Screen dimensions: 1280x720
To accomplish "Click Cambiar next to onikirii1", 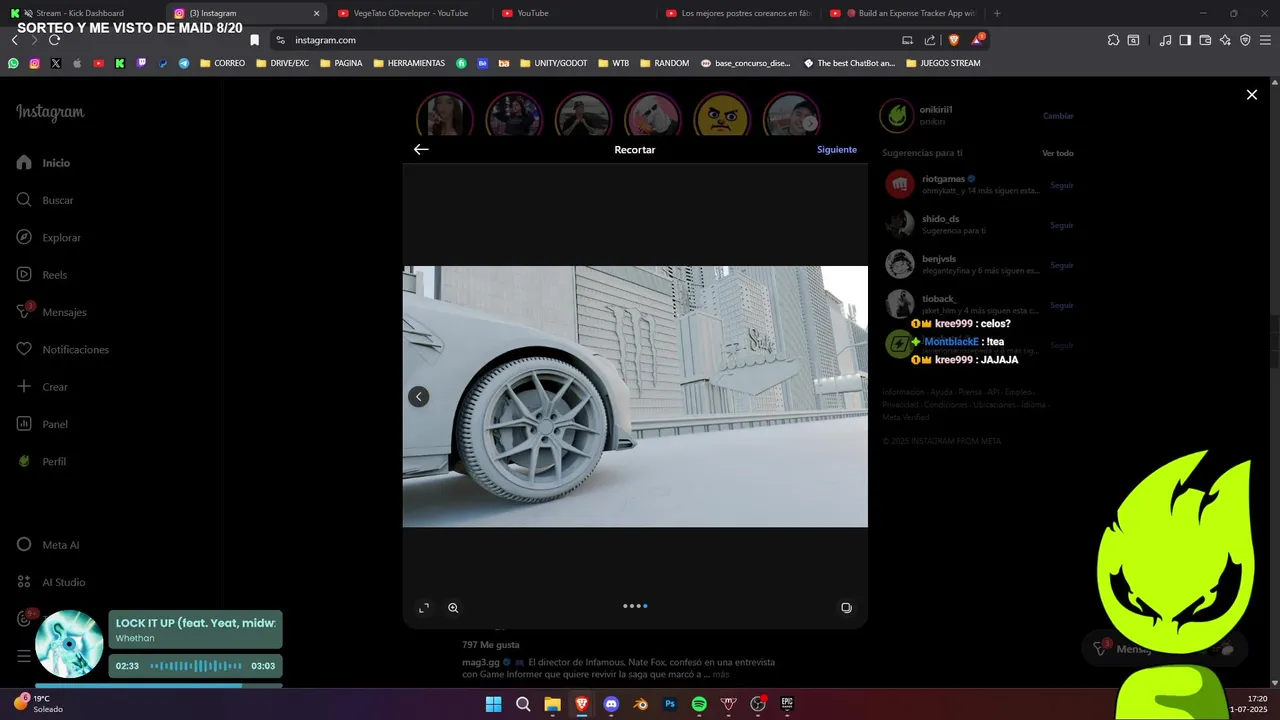I will point(1058,116).
